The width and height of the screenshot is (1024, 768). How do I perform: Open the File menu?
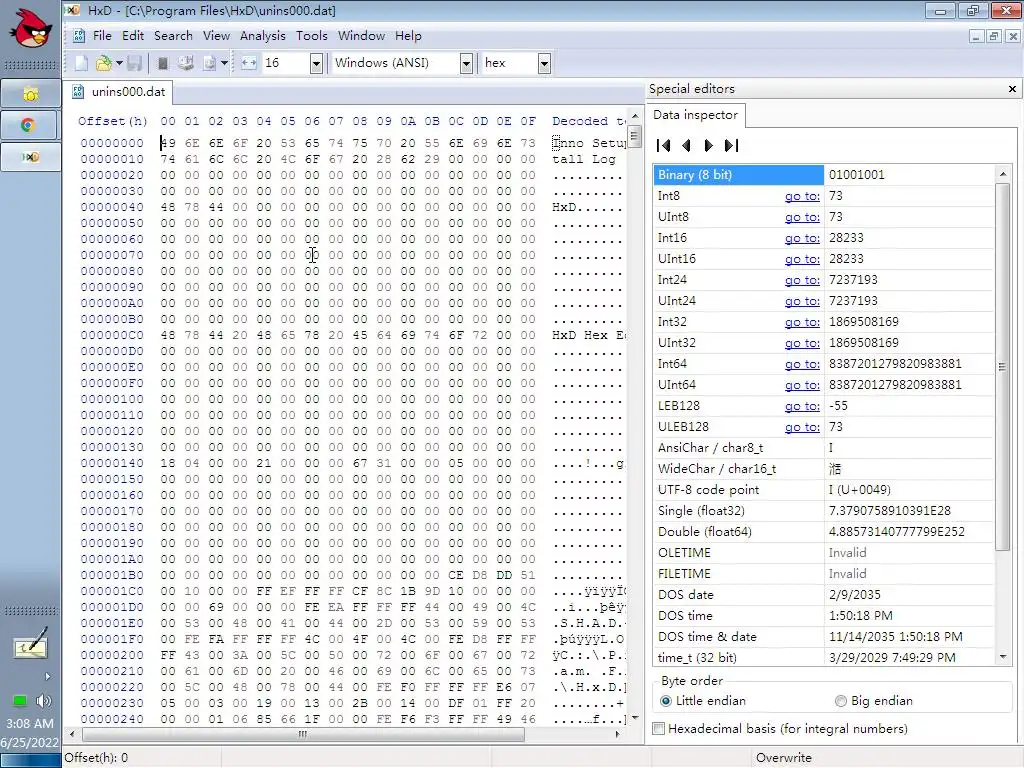click(102, 36)
